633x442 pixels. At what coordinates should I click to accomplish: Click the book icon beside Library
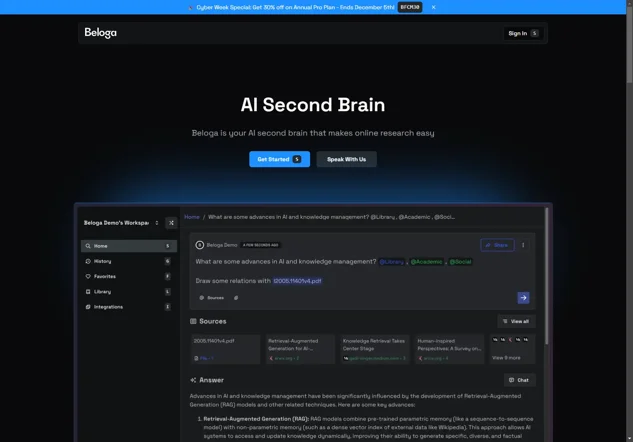pyautogui.click(x=88, y=291)
